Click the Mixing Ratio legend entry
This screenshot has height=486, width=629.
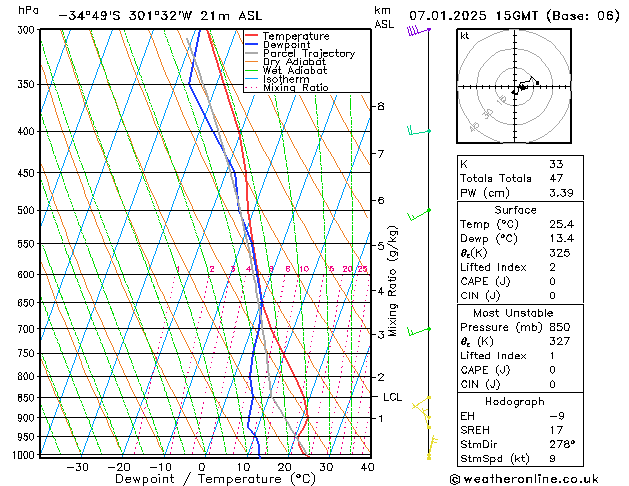pyautogui.click(x=287, y=88)
